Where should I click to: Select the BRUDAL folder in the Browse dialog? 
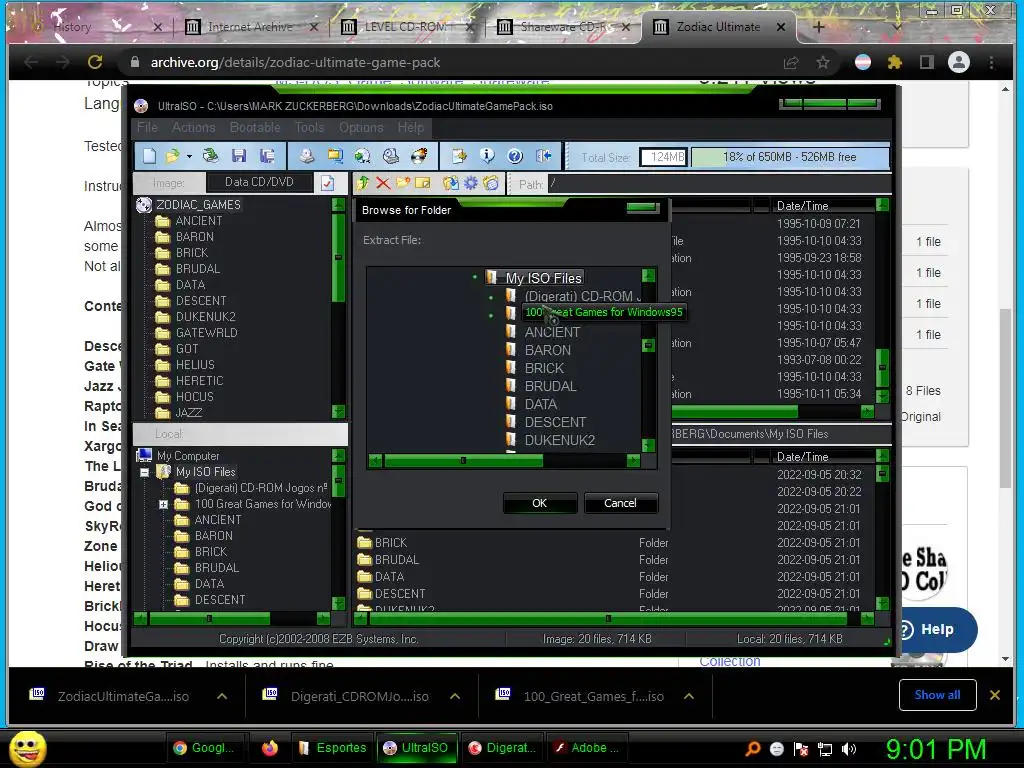coord(551,386)
